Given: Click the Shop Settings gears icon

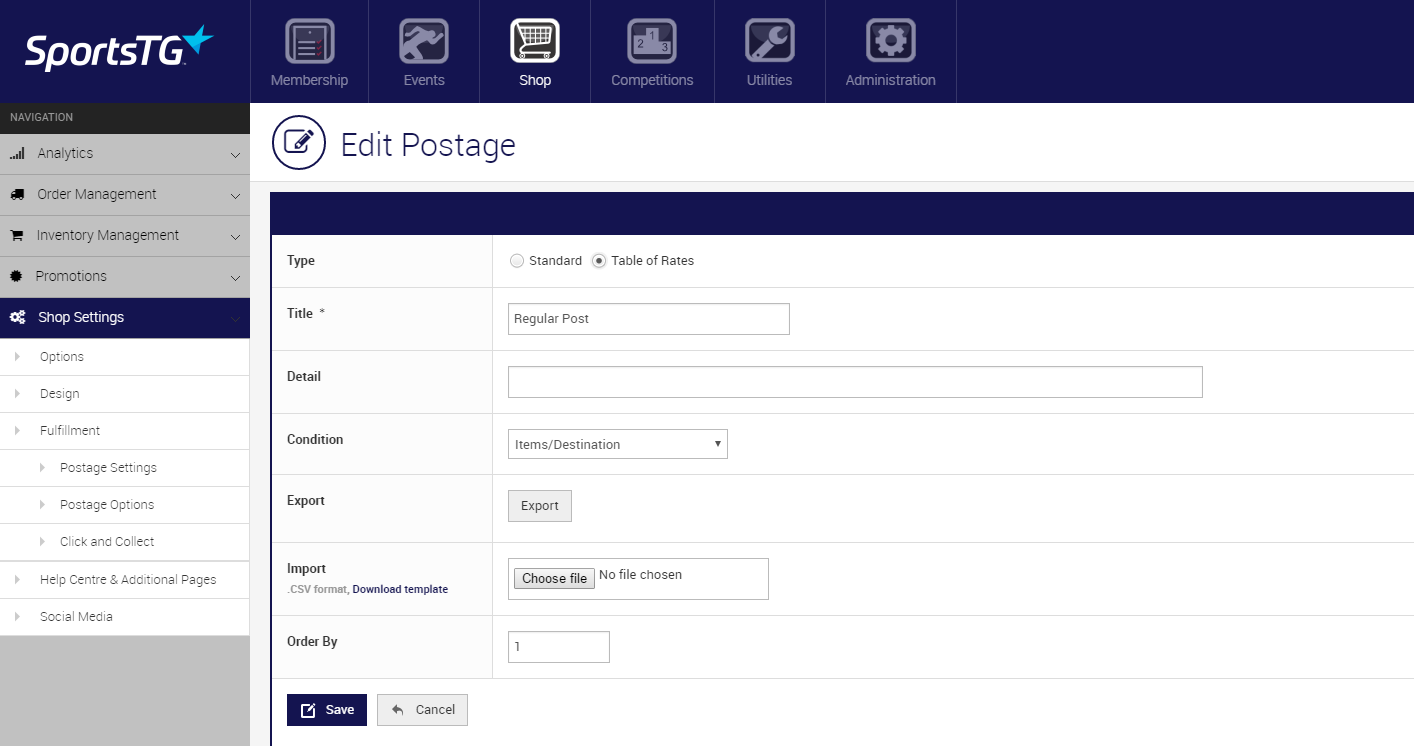Looking at the screenshot, I should (x=18, y=317).
